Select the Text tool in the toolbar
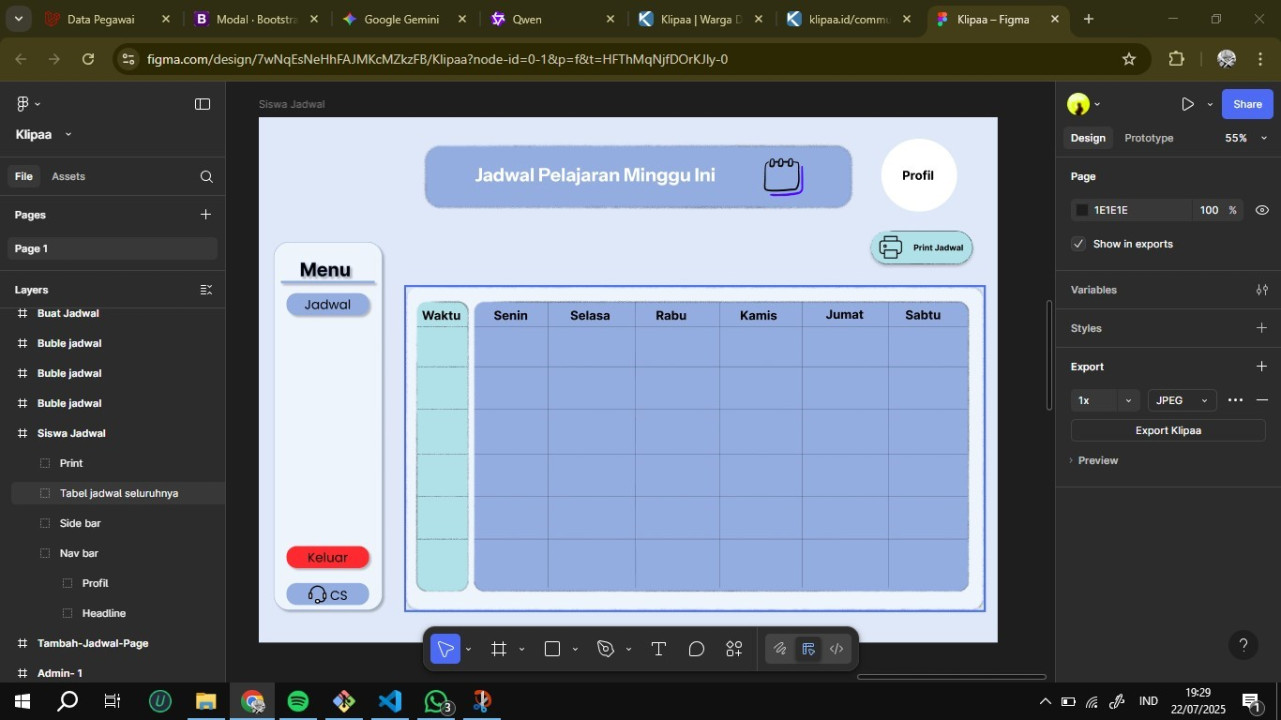The width and height of the screenshot is (1281, 720). pos(658,649)
